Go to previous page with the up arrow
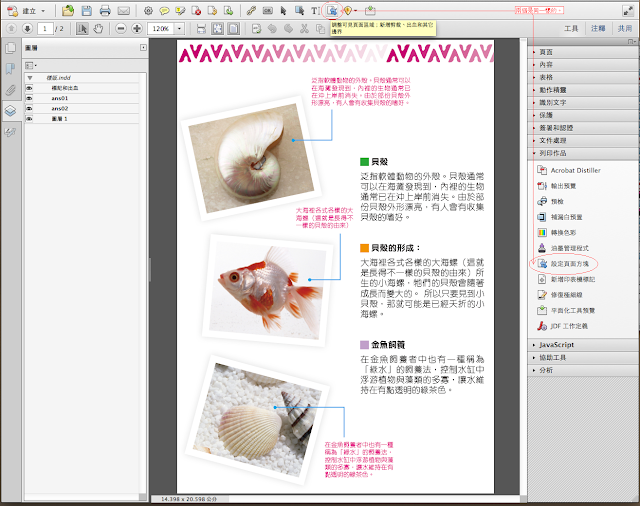This screenshot has height=506, width=640. 11,28
